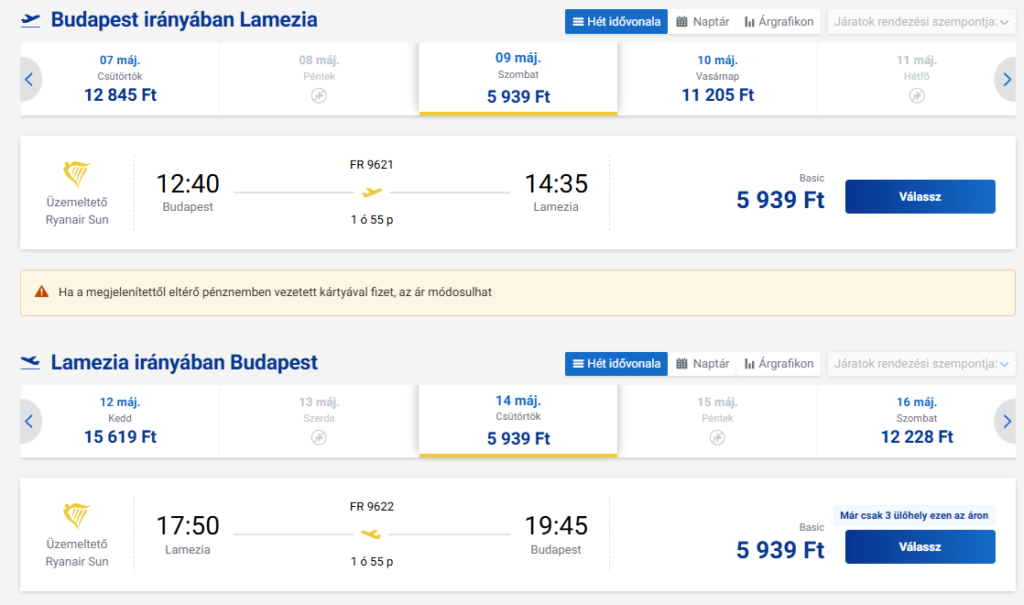Expand the return flight sorting dropdown
The width and height of the screenshot is (1024, 605).
click(x=920, y=364)
